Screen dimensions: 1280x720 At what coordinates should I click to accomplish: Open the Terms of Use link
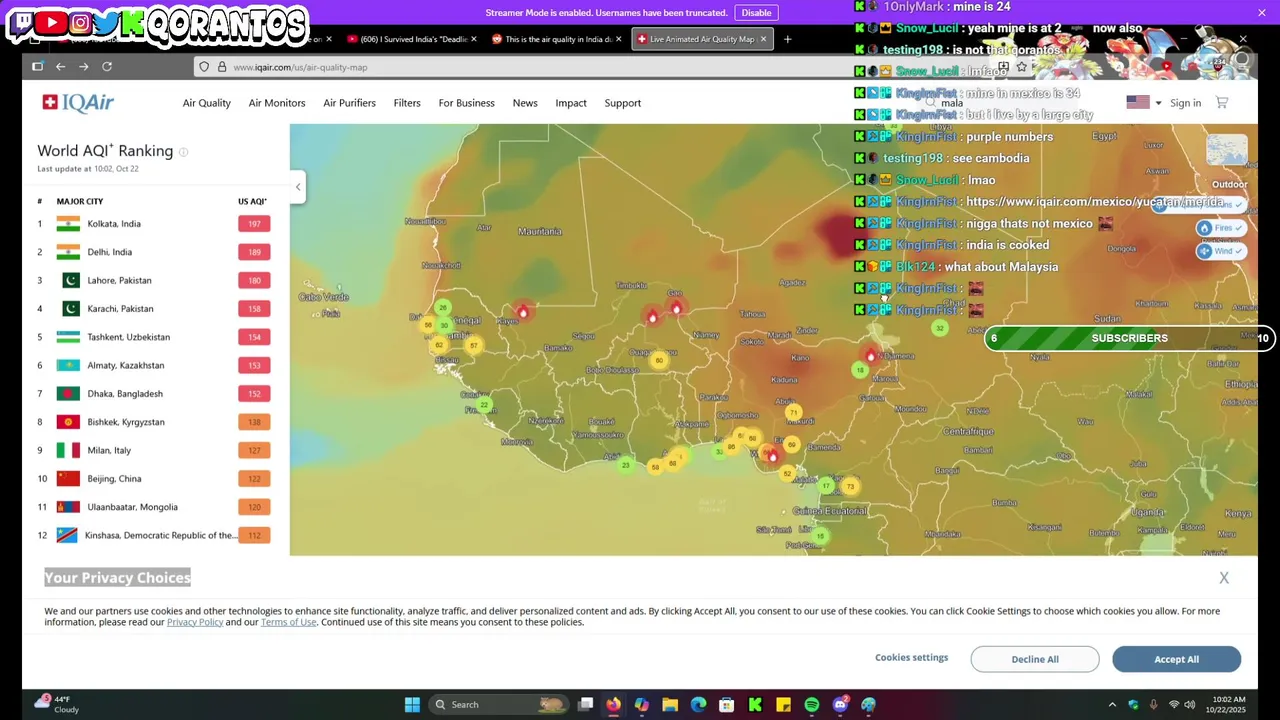[x=288, y=622]
